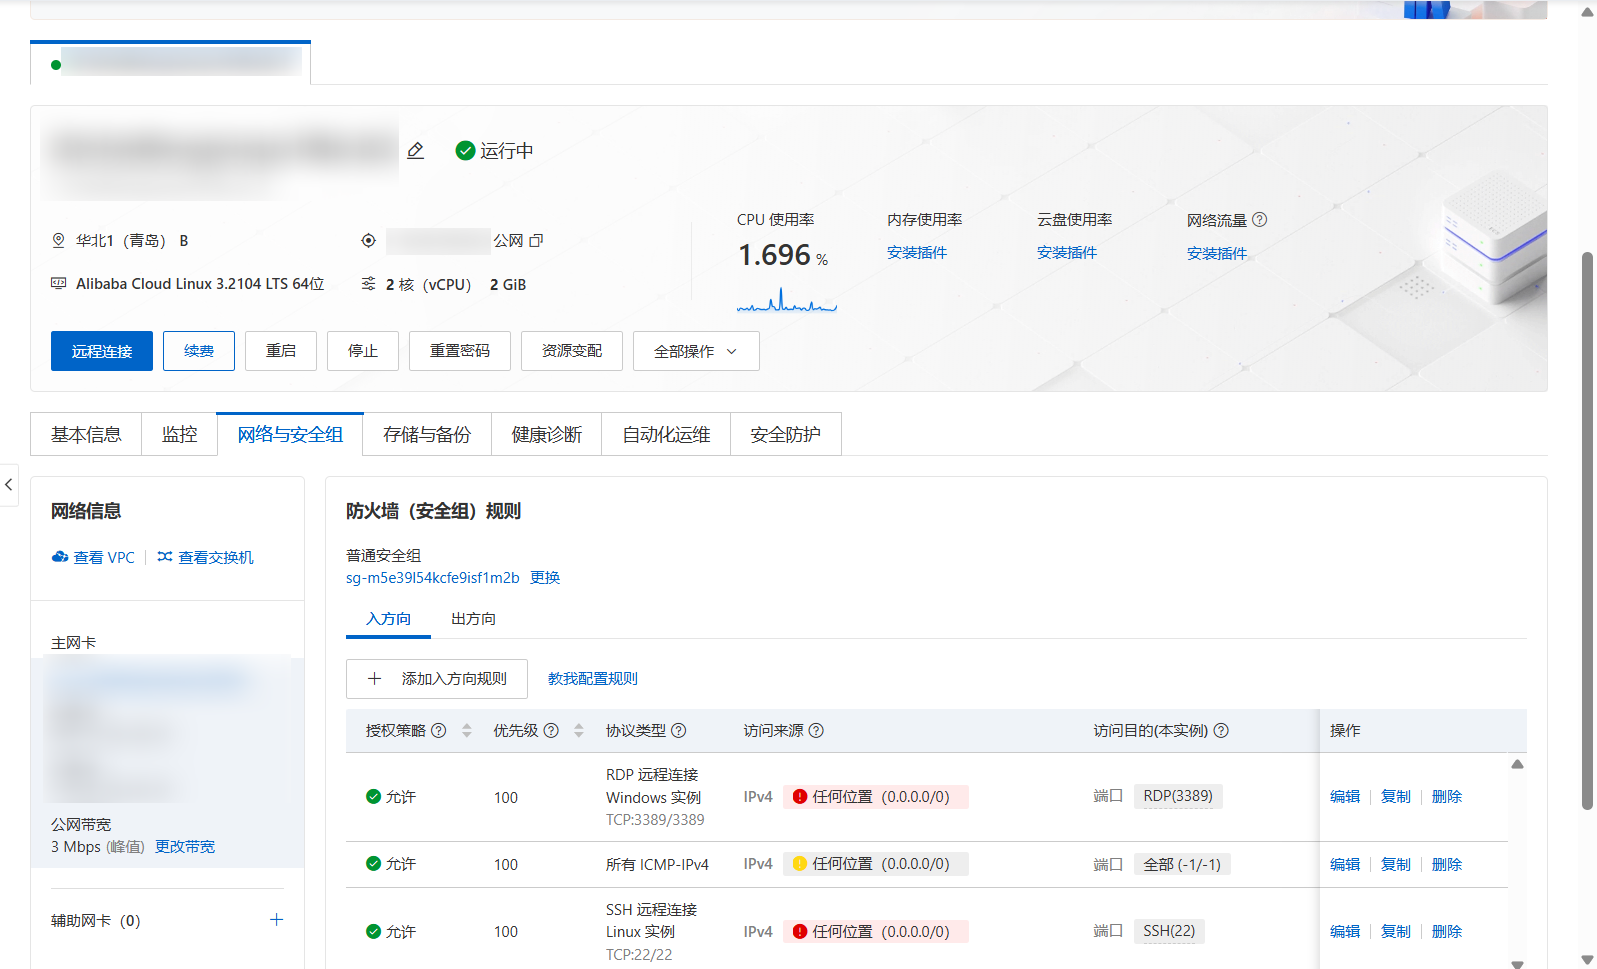This screenshot has width=1597, height=969.
Task: Select the 网络与安全组 tab
Action: point(290,434)
